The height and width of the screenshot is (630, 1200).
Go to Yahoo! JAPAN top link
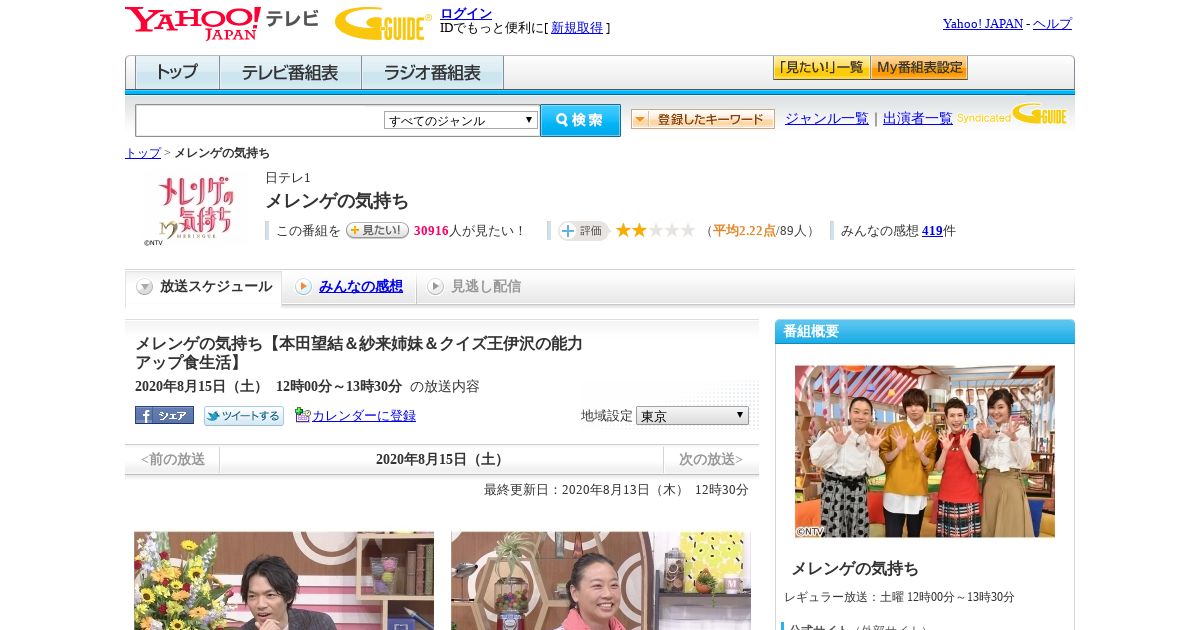(982, 23)
